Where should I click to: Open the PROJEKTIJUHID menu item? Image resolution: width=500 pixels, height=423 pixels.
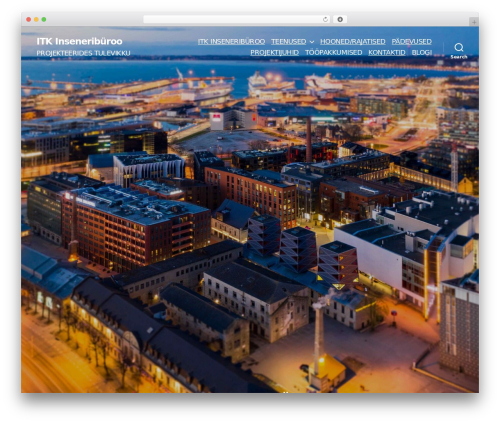(x=274, y=53)
